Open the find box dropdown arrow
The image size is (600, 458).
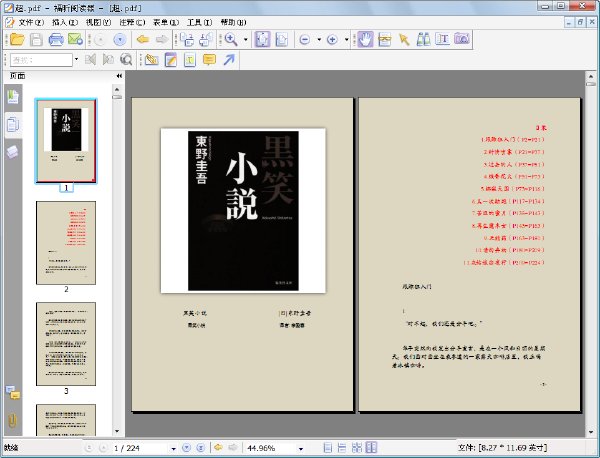coord(77,59)
